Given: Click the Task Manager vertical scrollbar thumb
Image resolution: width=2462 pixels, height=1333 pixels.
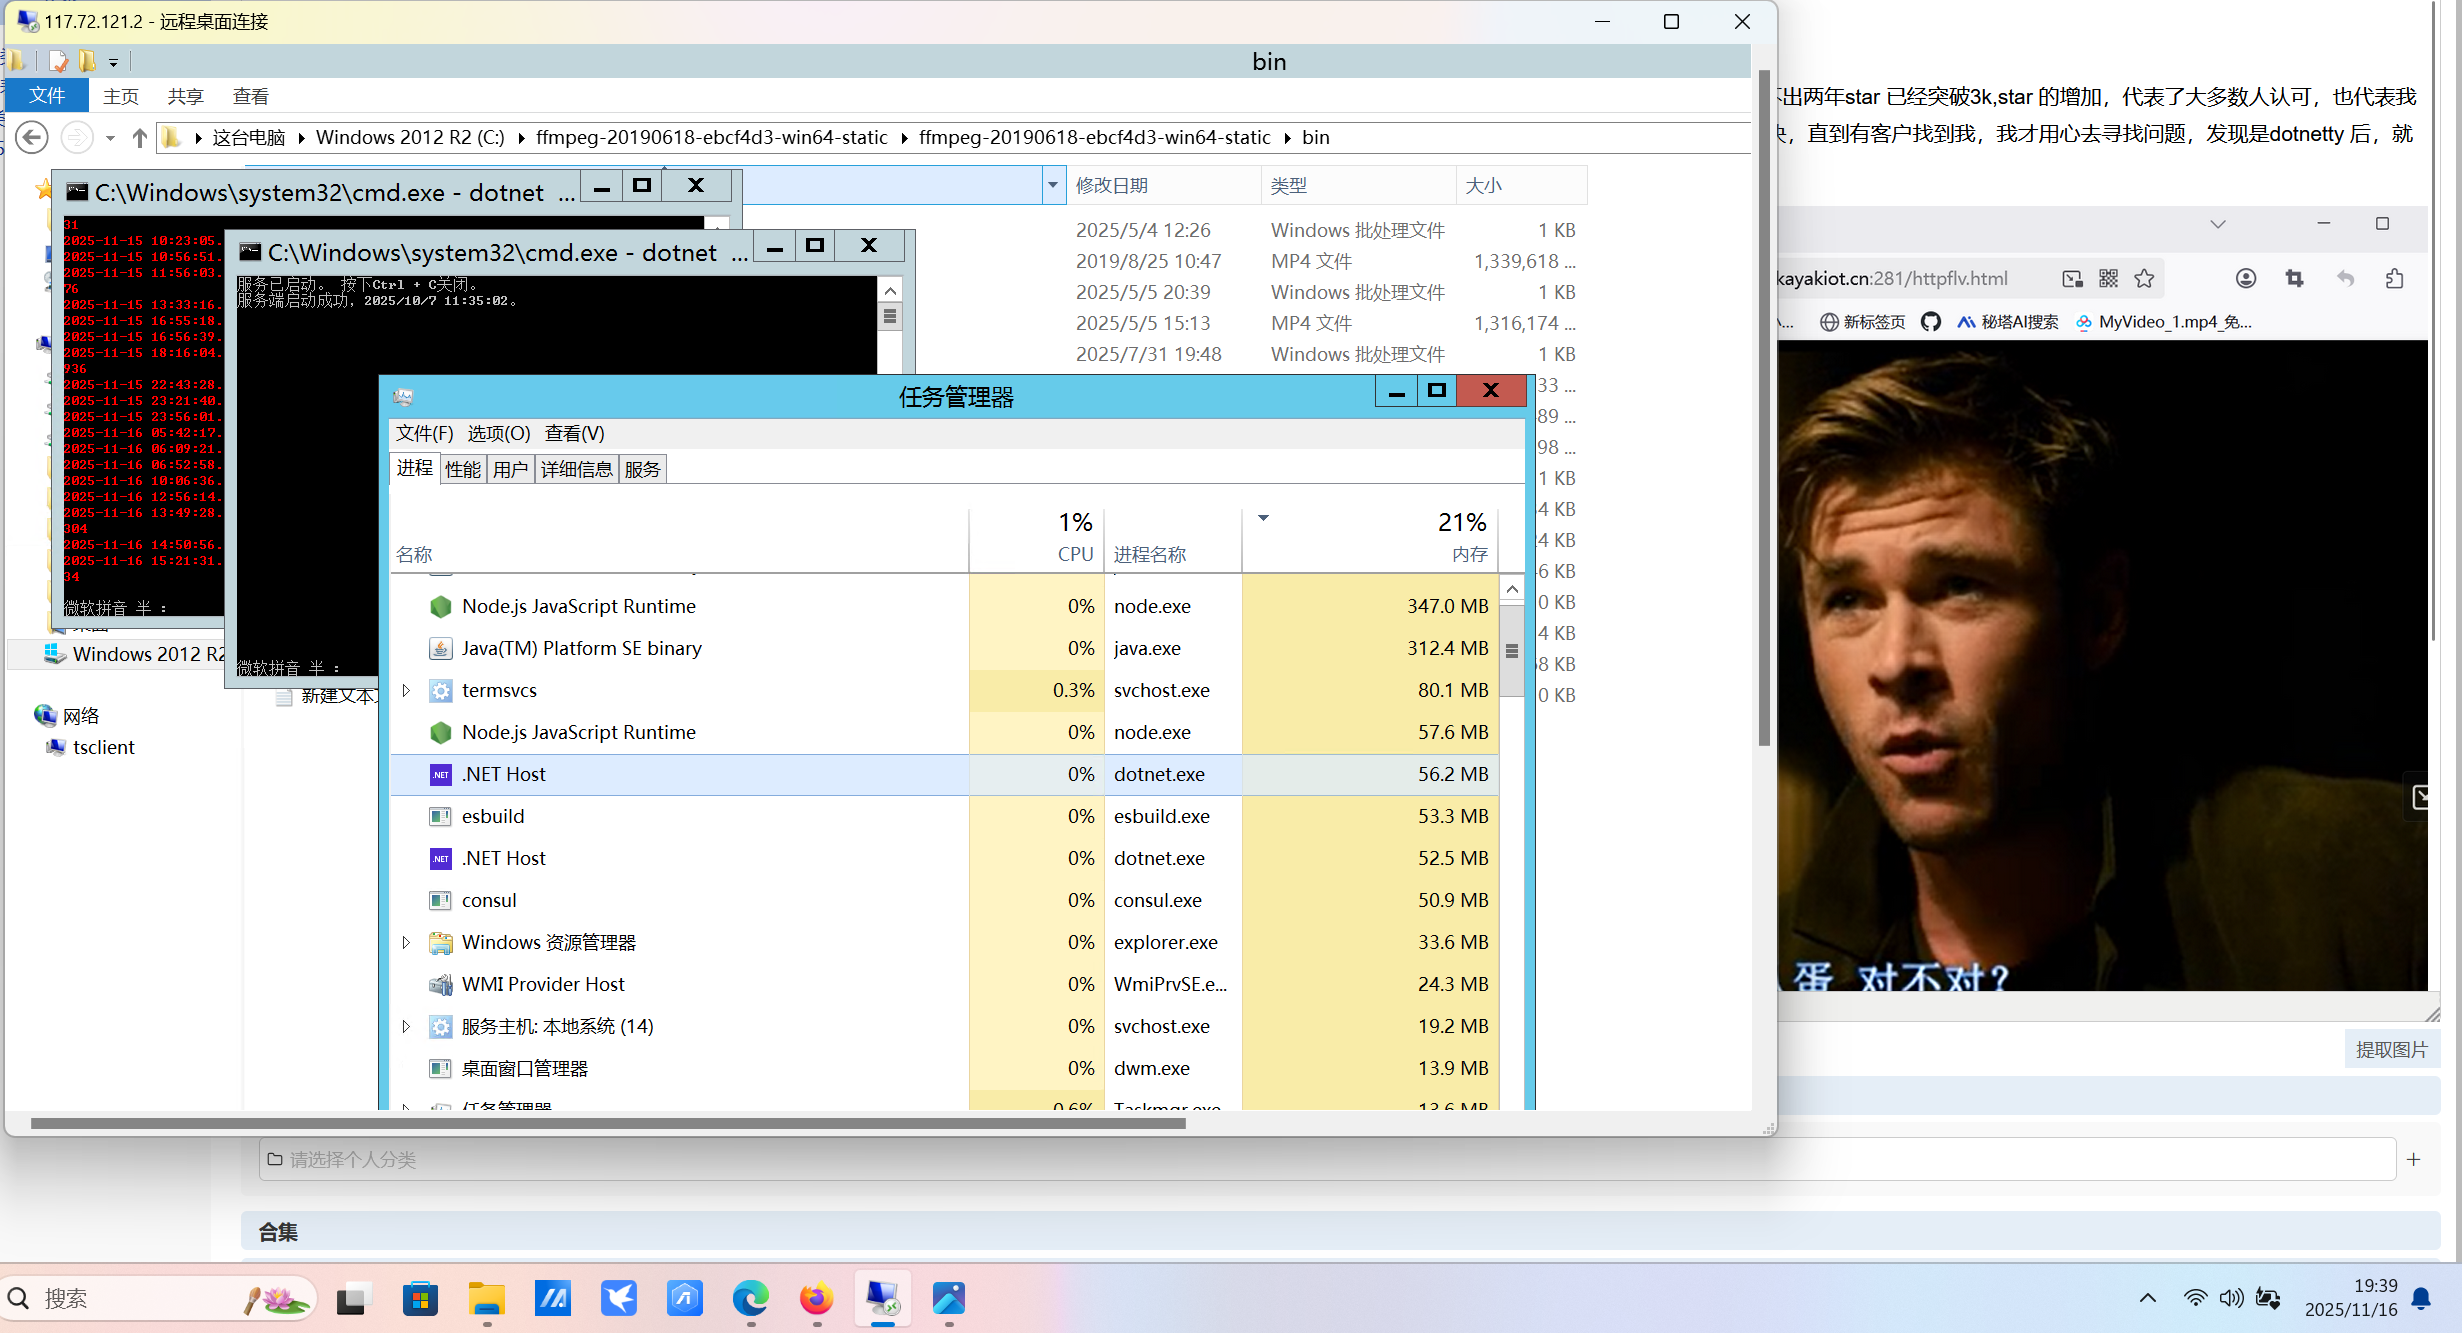Looking at the screenshot, I should 1511,652.
